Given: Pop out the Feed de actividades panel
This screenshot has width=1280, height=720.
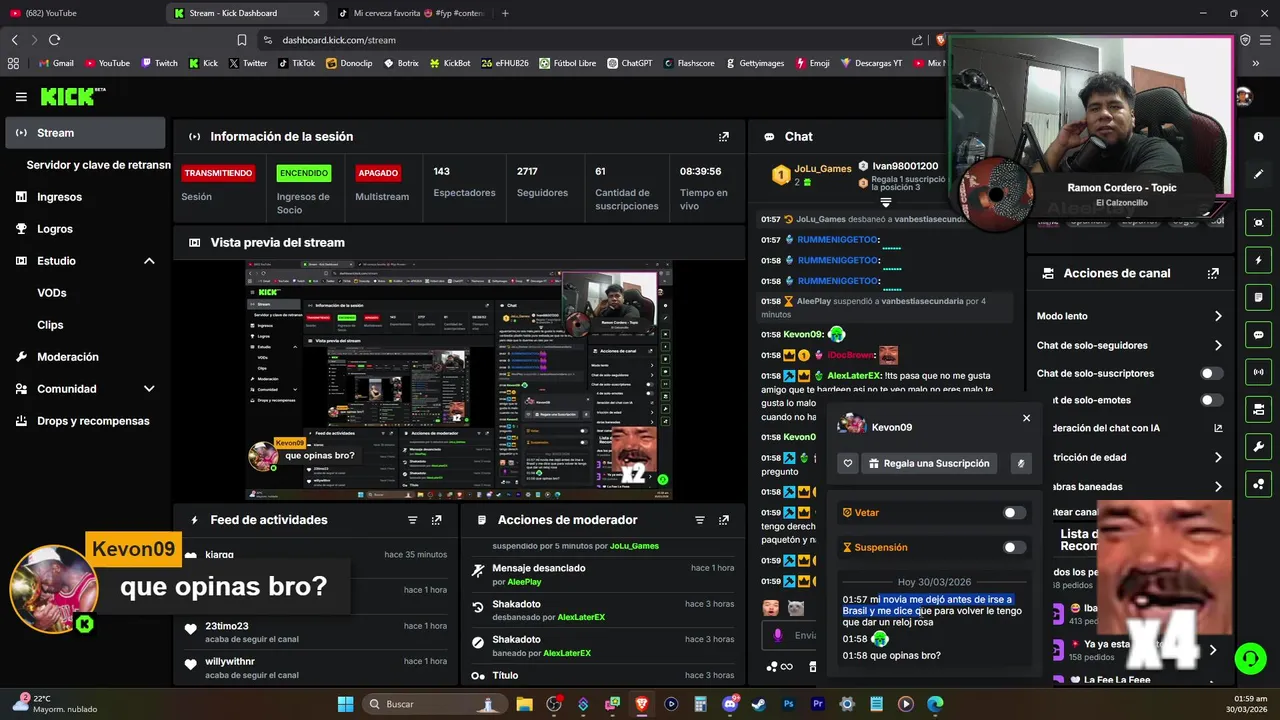Looking at the screenshot, I should [x=436, y=520].
